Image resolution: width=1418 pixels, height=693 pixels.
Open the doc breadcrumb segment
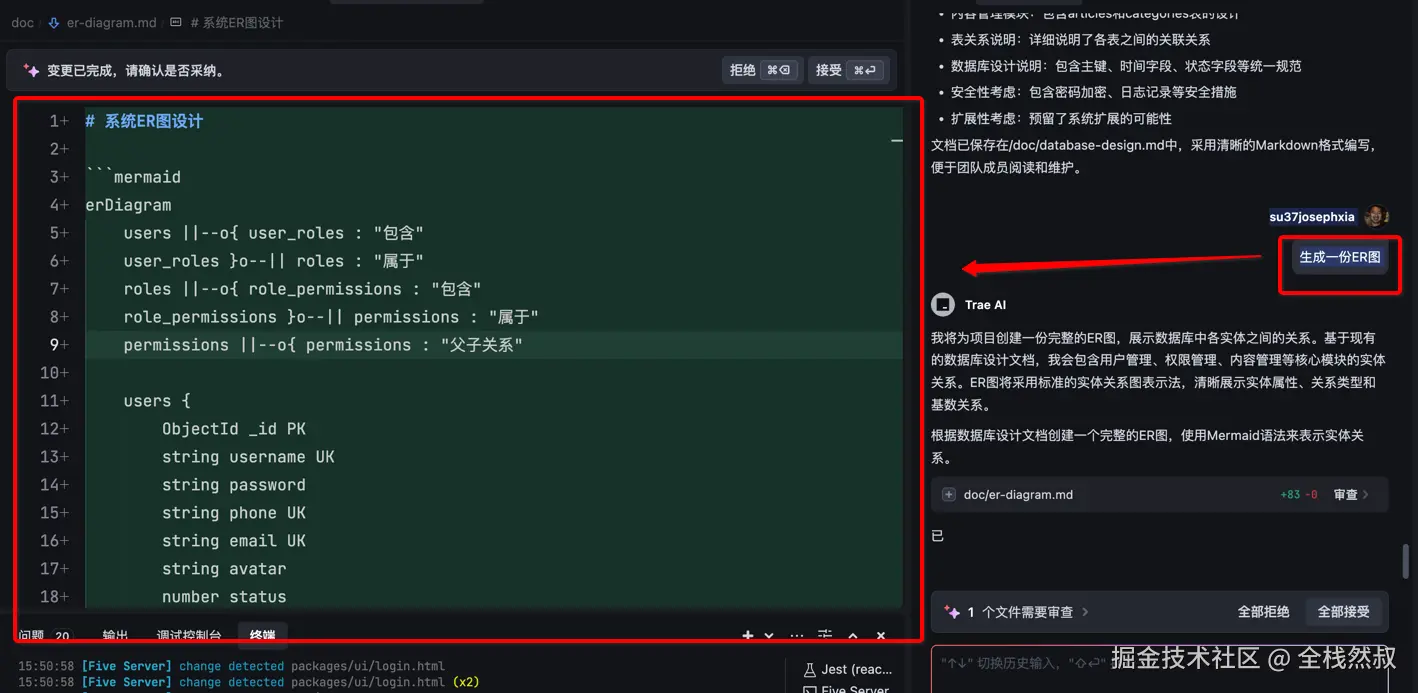coord(22,22)
